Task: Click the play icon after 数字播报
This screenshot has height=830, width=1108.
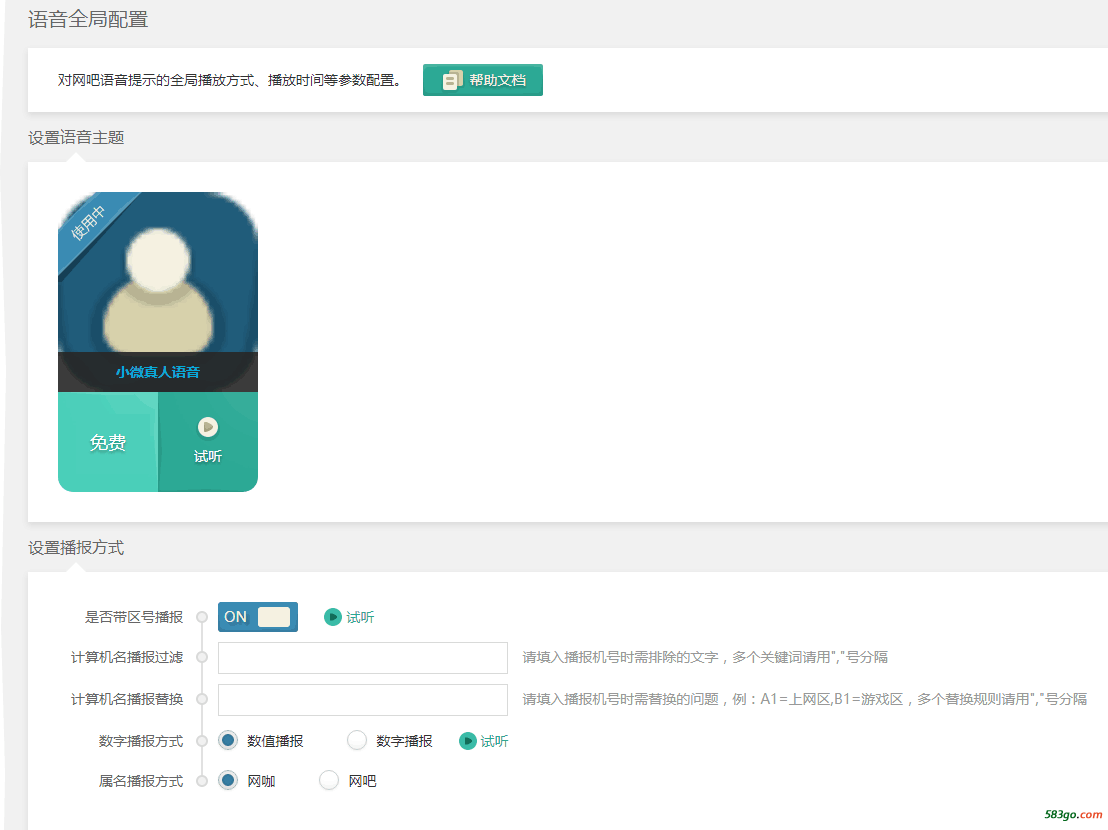Action: [468, 741]
